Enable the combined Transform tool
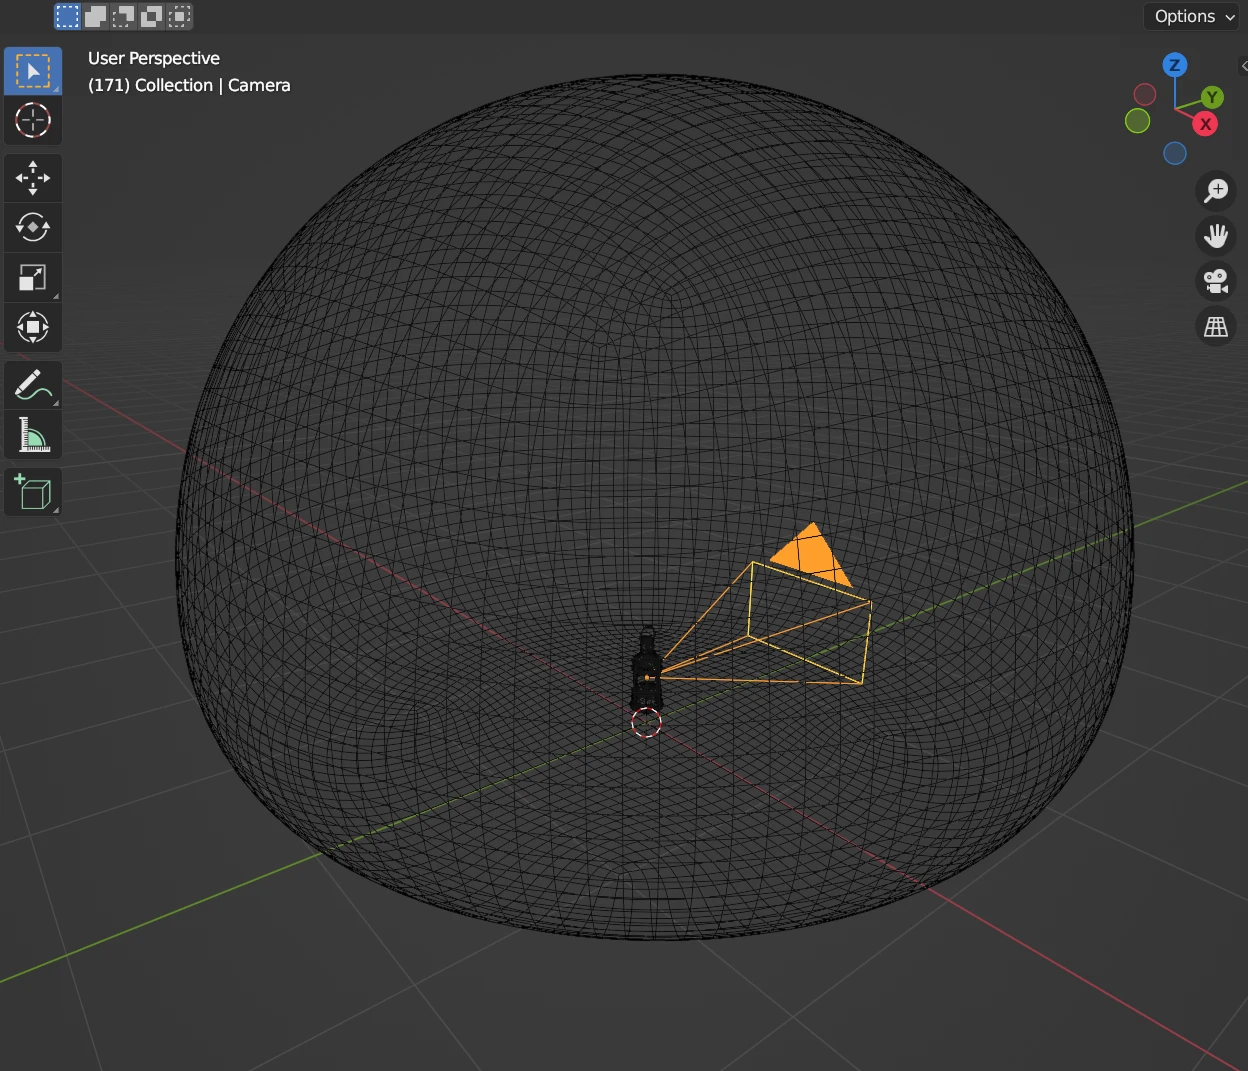This screenshot has height=1071, width=1248. click(33, 327)
